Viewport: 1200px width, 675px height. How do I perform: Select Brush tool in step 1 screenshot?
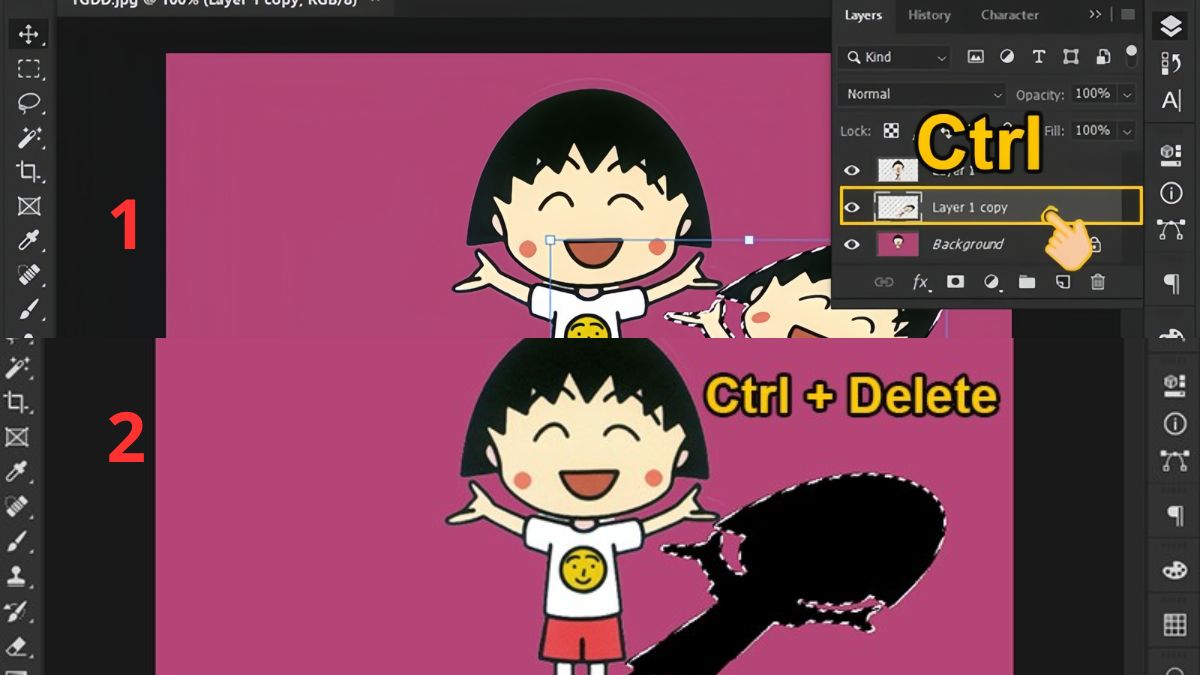click(x=29, y=308)
